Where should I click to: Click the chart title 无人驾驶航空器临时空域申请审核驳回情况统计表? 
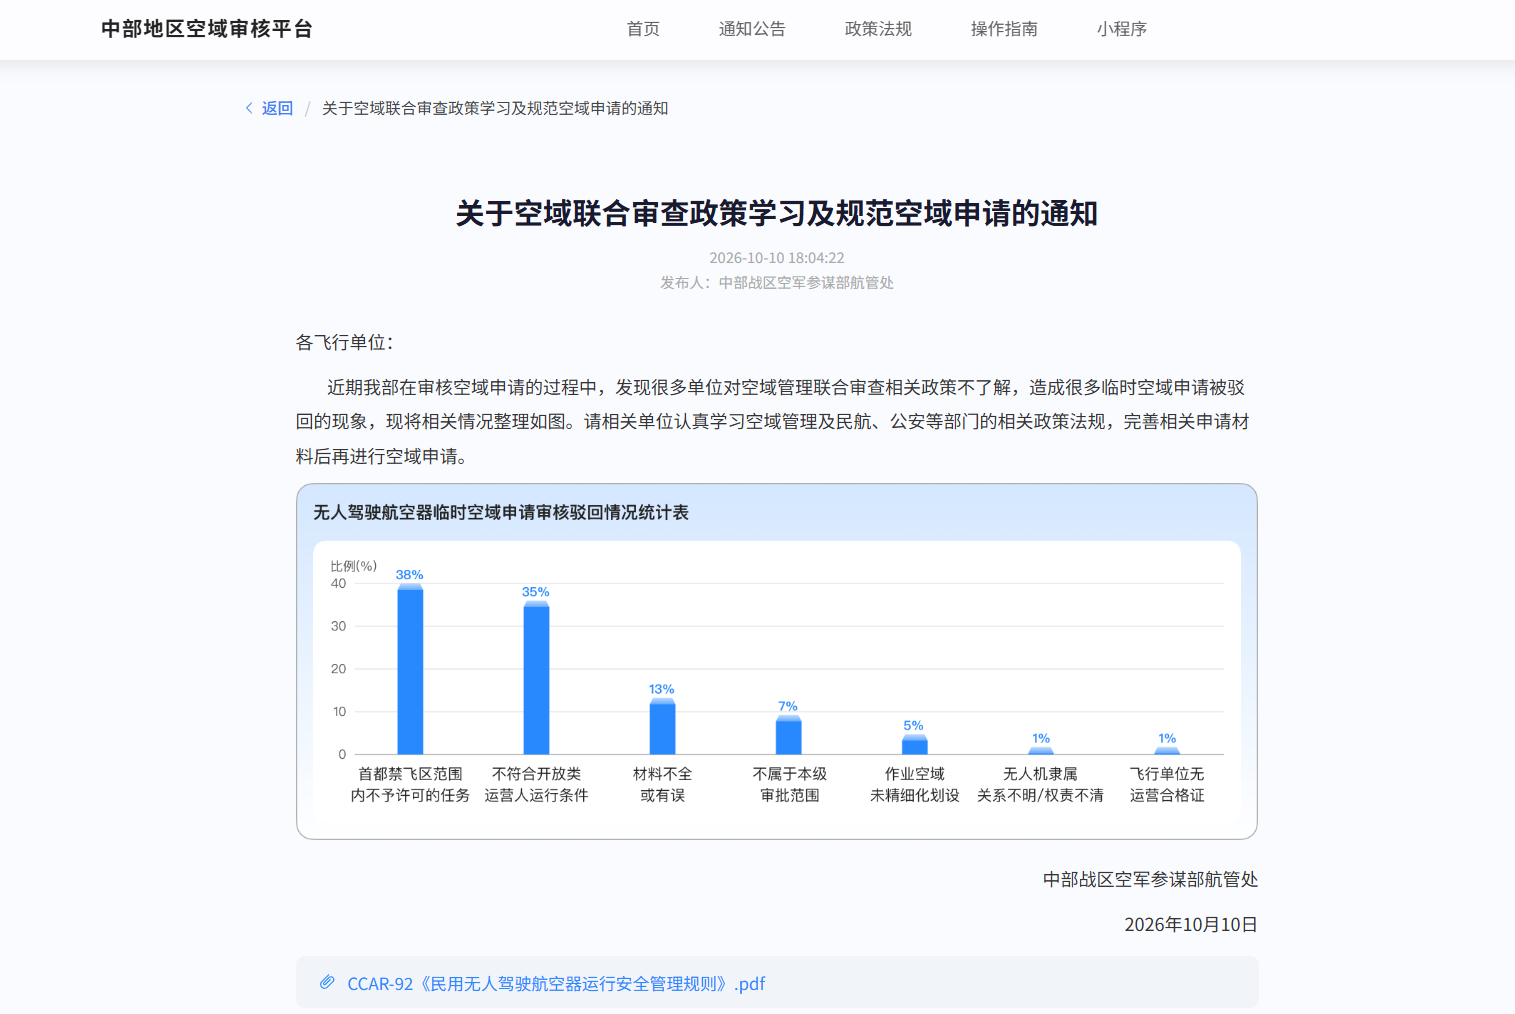(501, 512)
